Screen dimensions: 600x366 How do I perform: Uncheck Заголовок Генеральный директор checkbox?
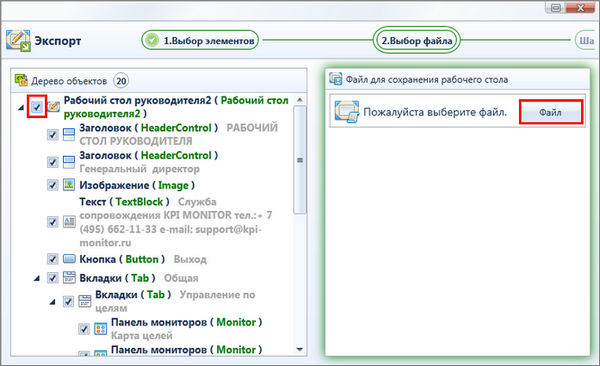pos(52,162)
